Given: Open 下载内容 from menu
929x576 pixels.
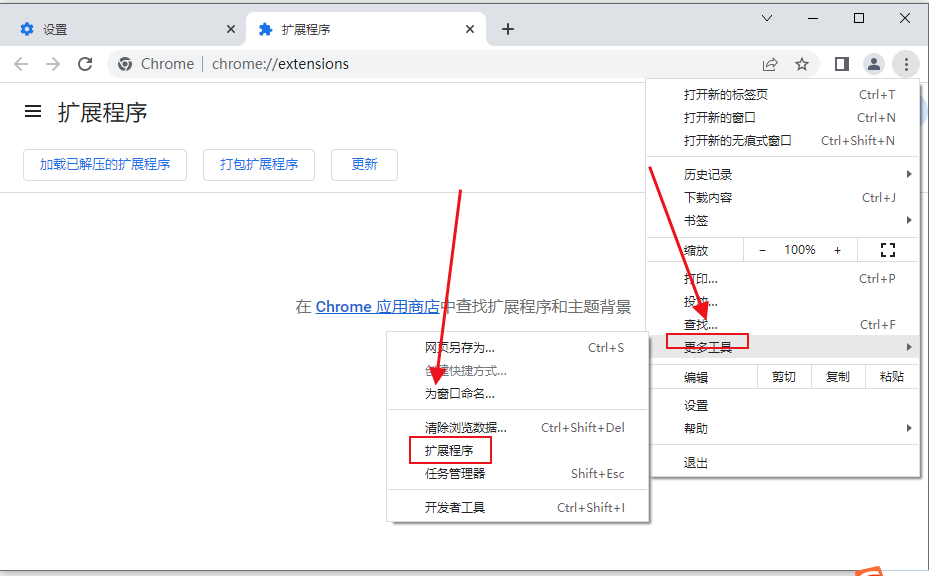Looking at the screenshot, I should 783,198.
